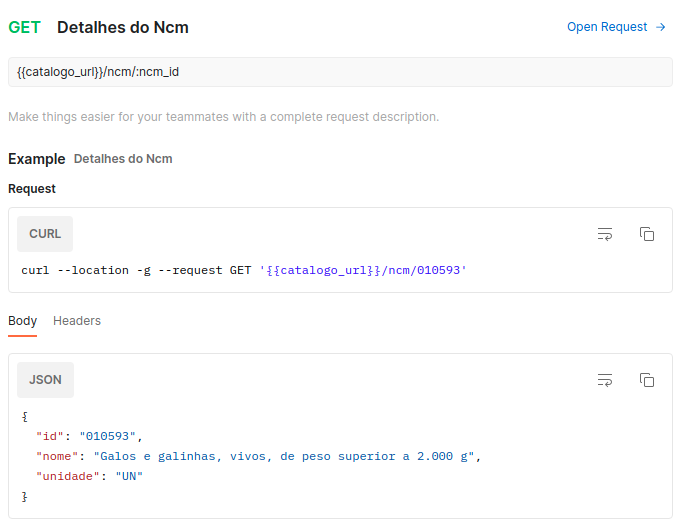This screenshot has height=532, width=686.
Task: Click the "unidade" key in JSON
Action: pos(68,476)
